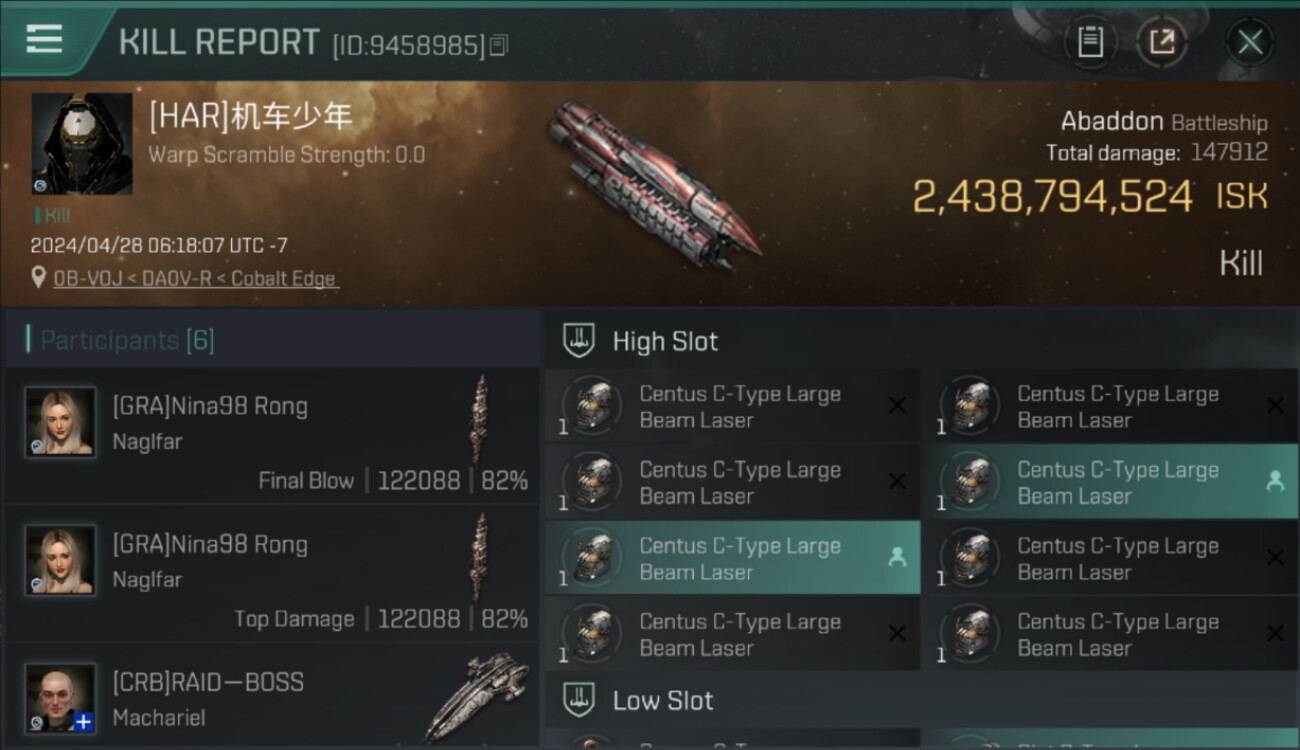Open the hamburger menu at top left
Image resolution: width=1300 pixels, height=750 pixels.
click(44, 39)
